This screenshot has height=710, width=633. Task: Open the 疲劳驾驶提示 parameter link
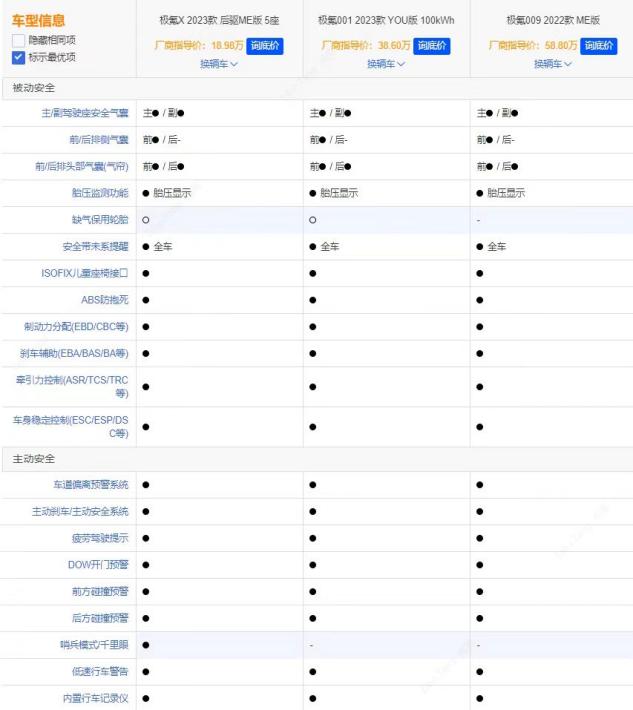click(100, 538)
